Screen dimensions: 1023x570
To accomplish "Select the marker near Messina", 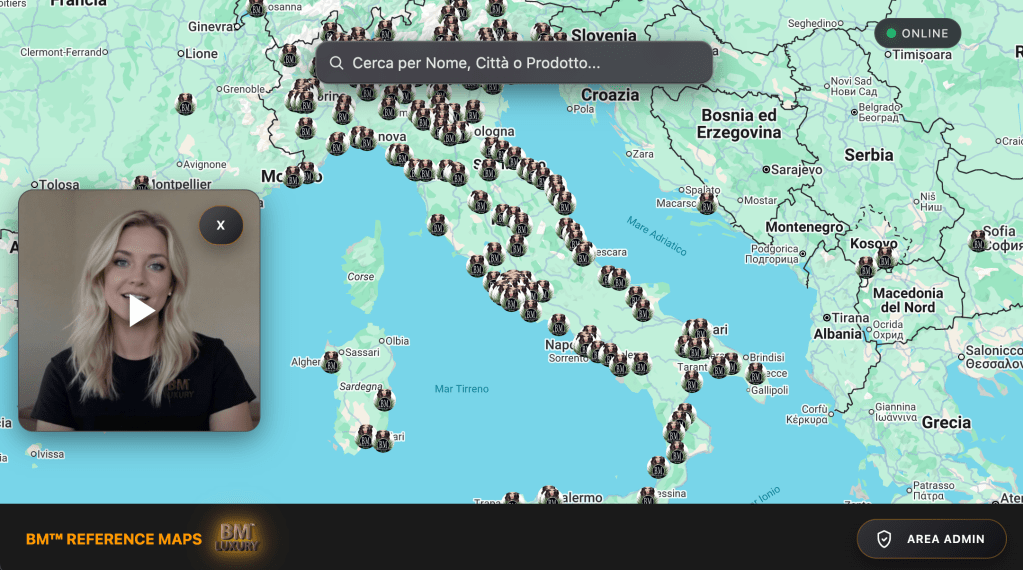I will click(x=647, y=495).
